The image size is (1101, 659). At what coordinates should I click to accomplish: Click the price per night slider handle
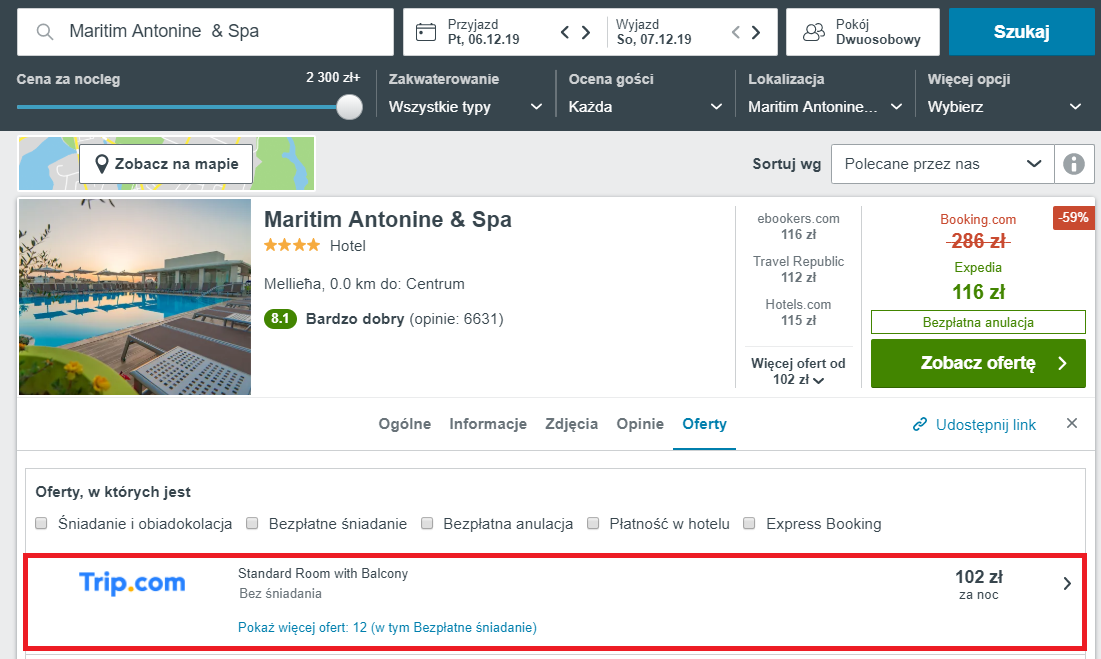(349, 107)
